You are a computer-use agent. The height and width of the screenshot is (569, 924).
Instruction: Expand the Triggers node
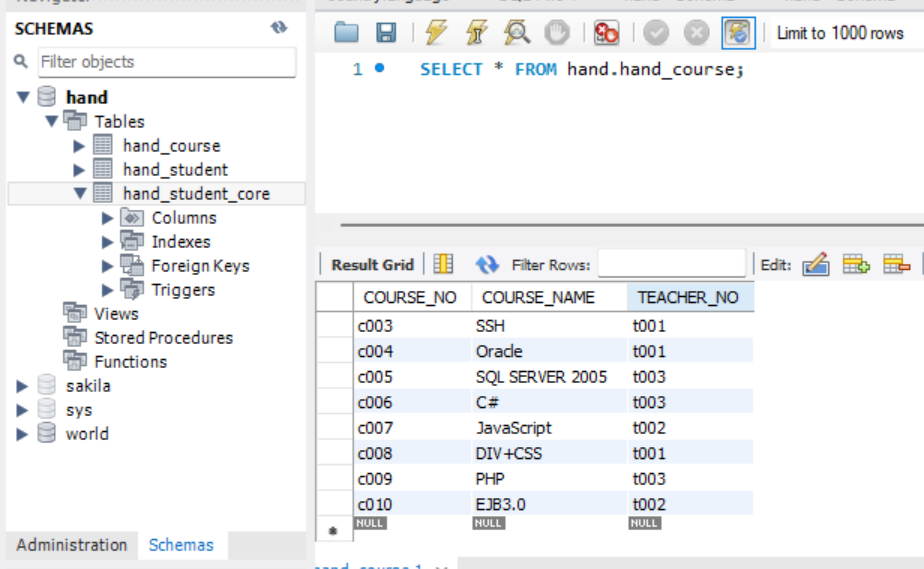(x=107, y=290)
